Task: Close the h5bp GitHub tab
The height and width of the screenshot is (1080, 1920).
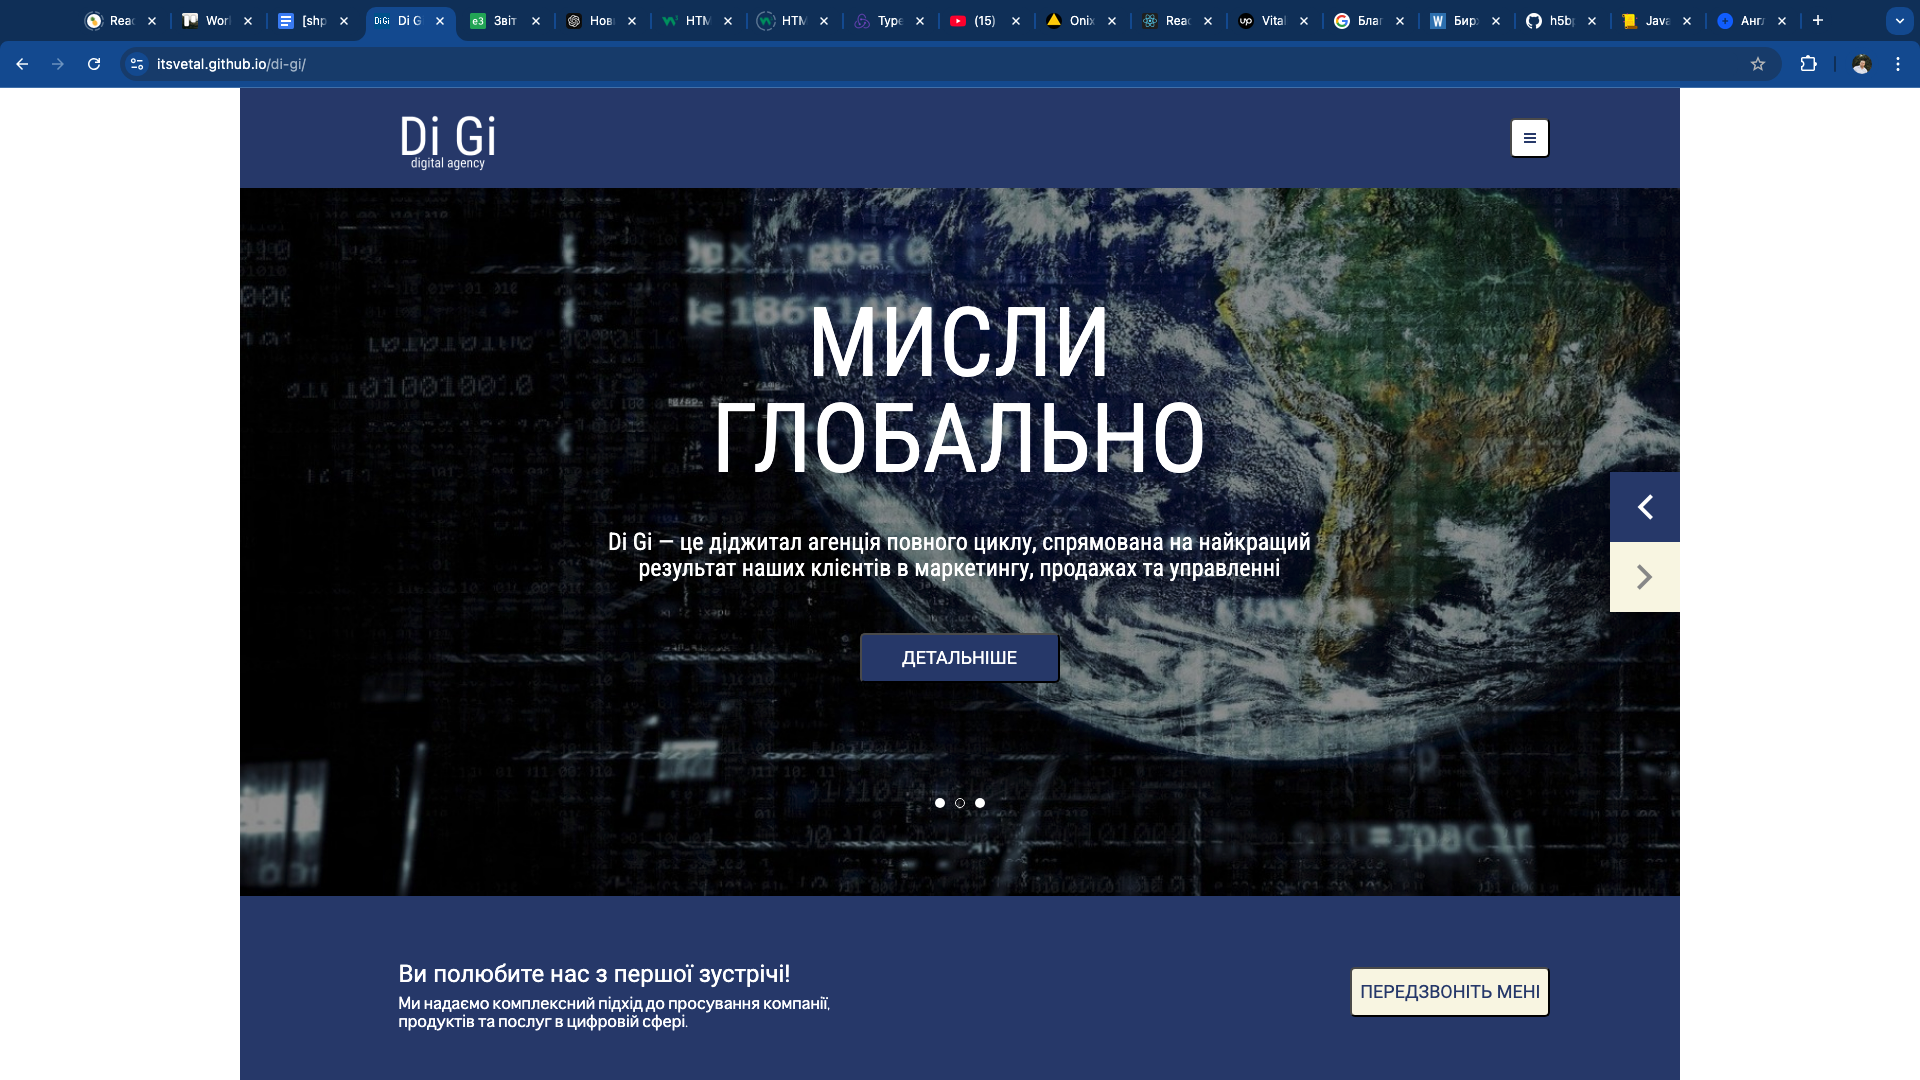Action: coord(1592,21)
